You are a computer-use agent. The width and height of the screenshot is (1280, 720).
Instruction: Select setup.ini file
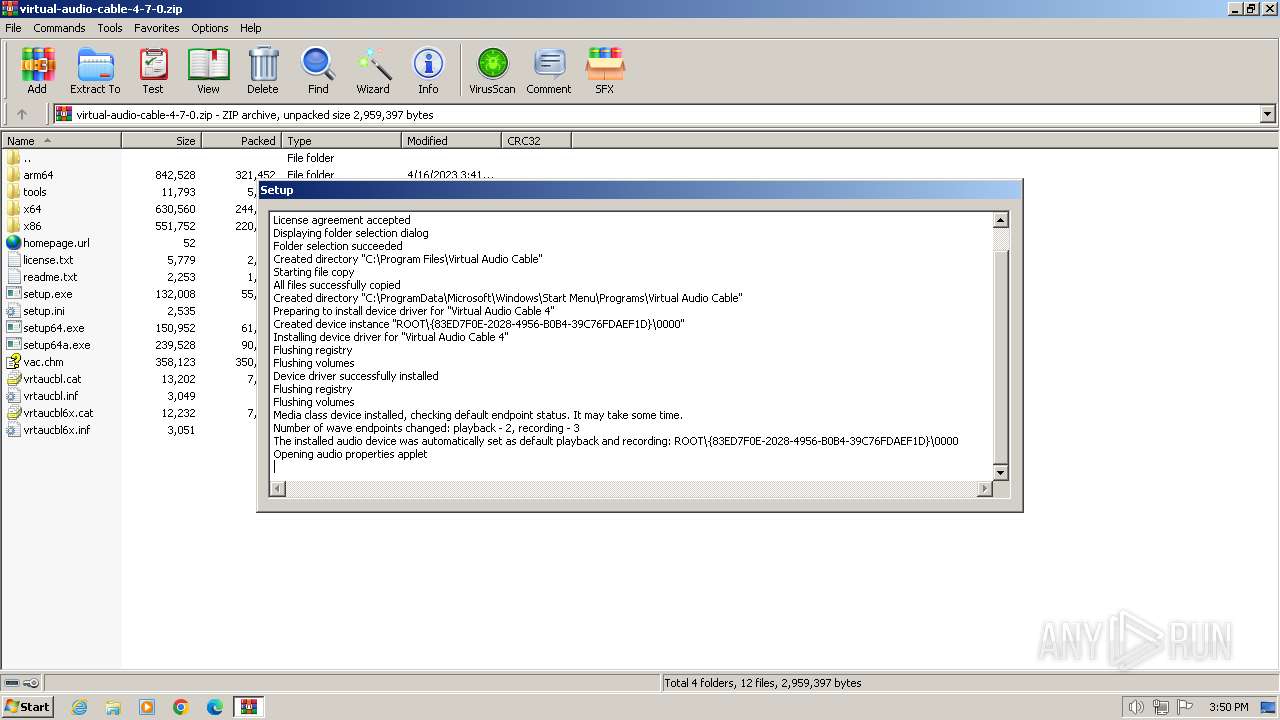(x=44, y=311)
